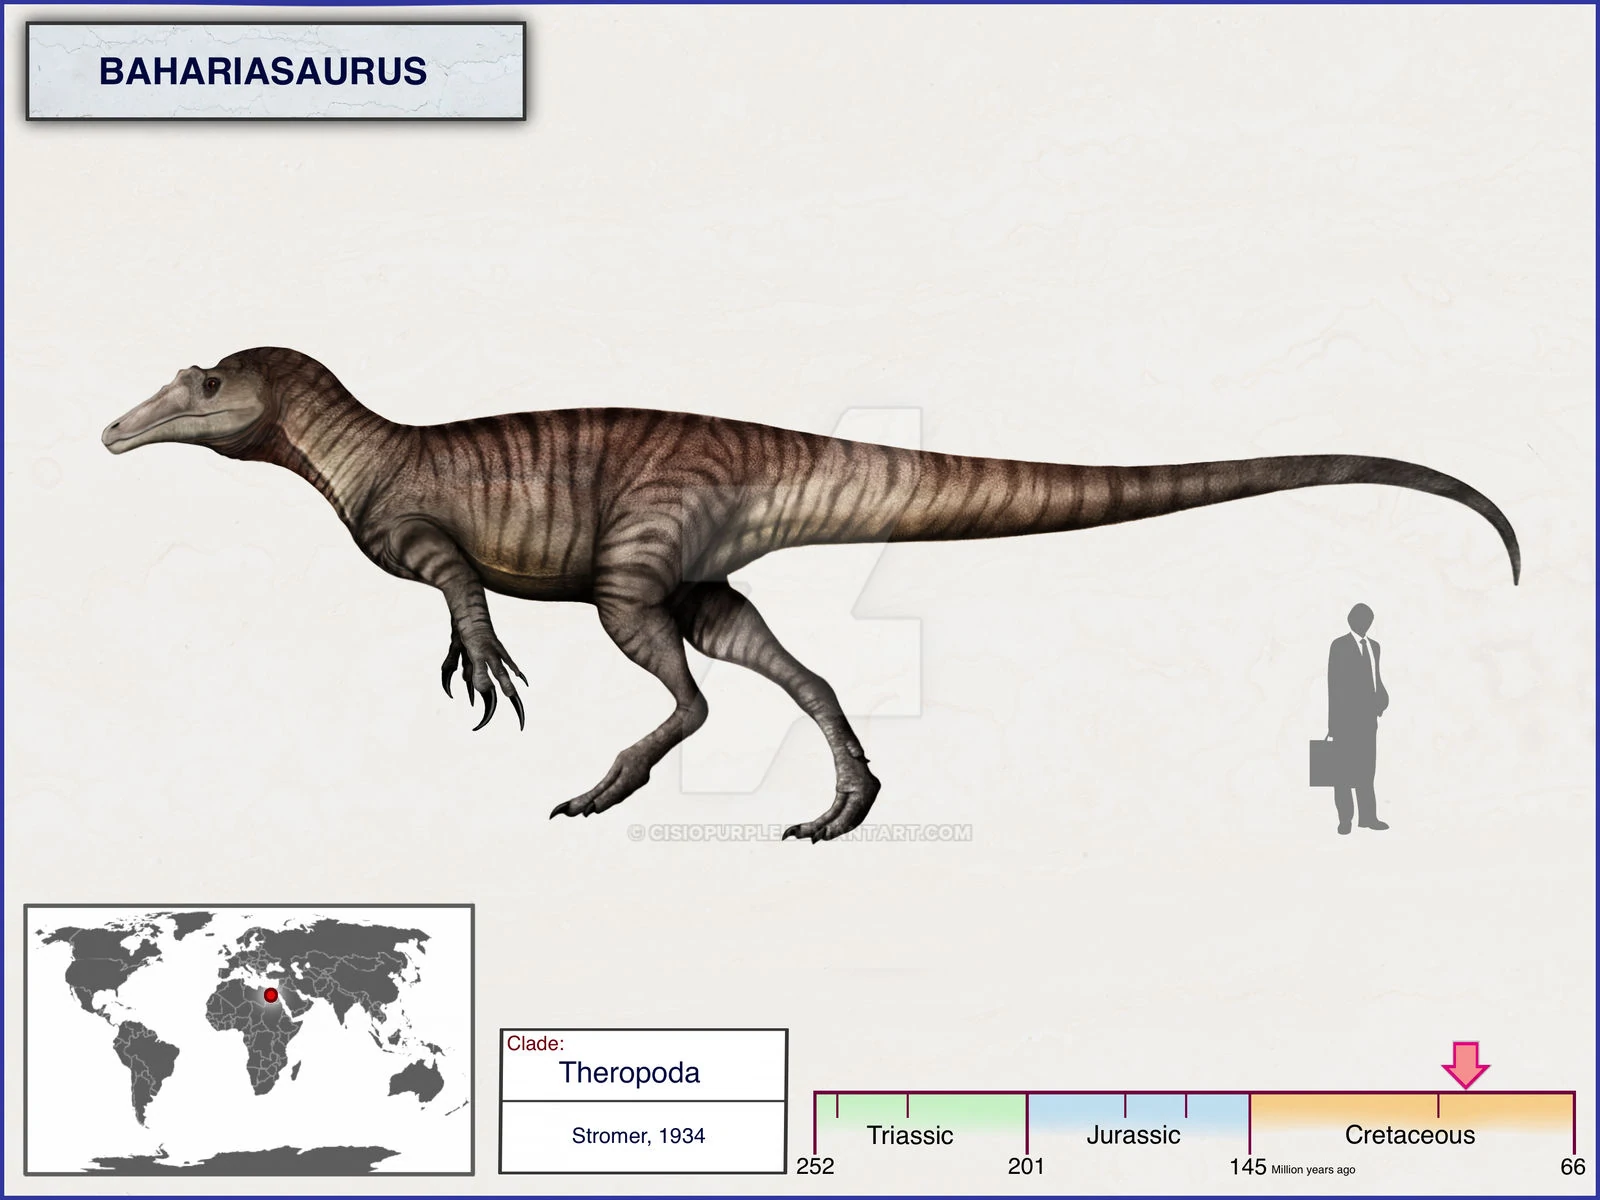This screenshot has width=1600, height=1200.
Task: Click the Stromer, 1934 entry
Action: pyautogui.click(x=638, y=1135)
